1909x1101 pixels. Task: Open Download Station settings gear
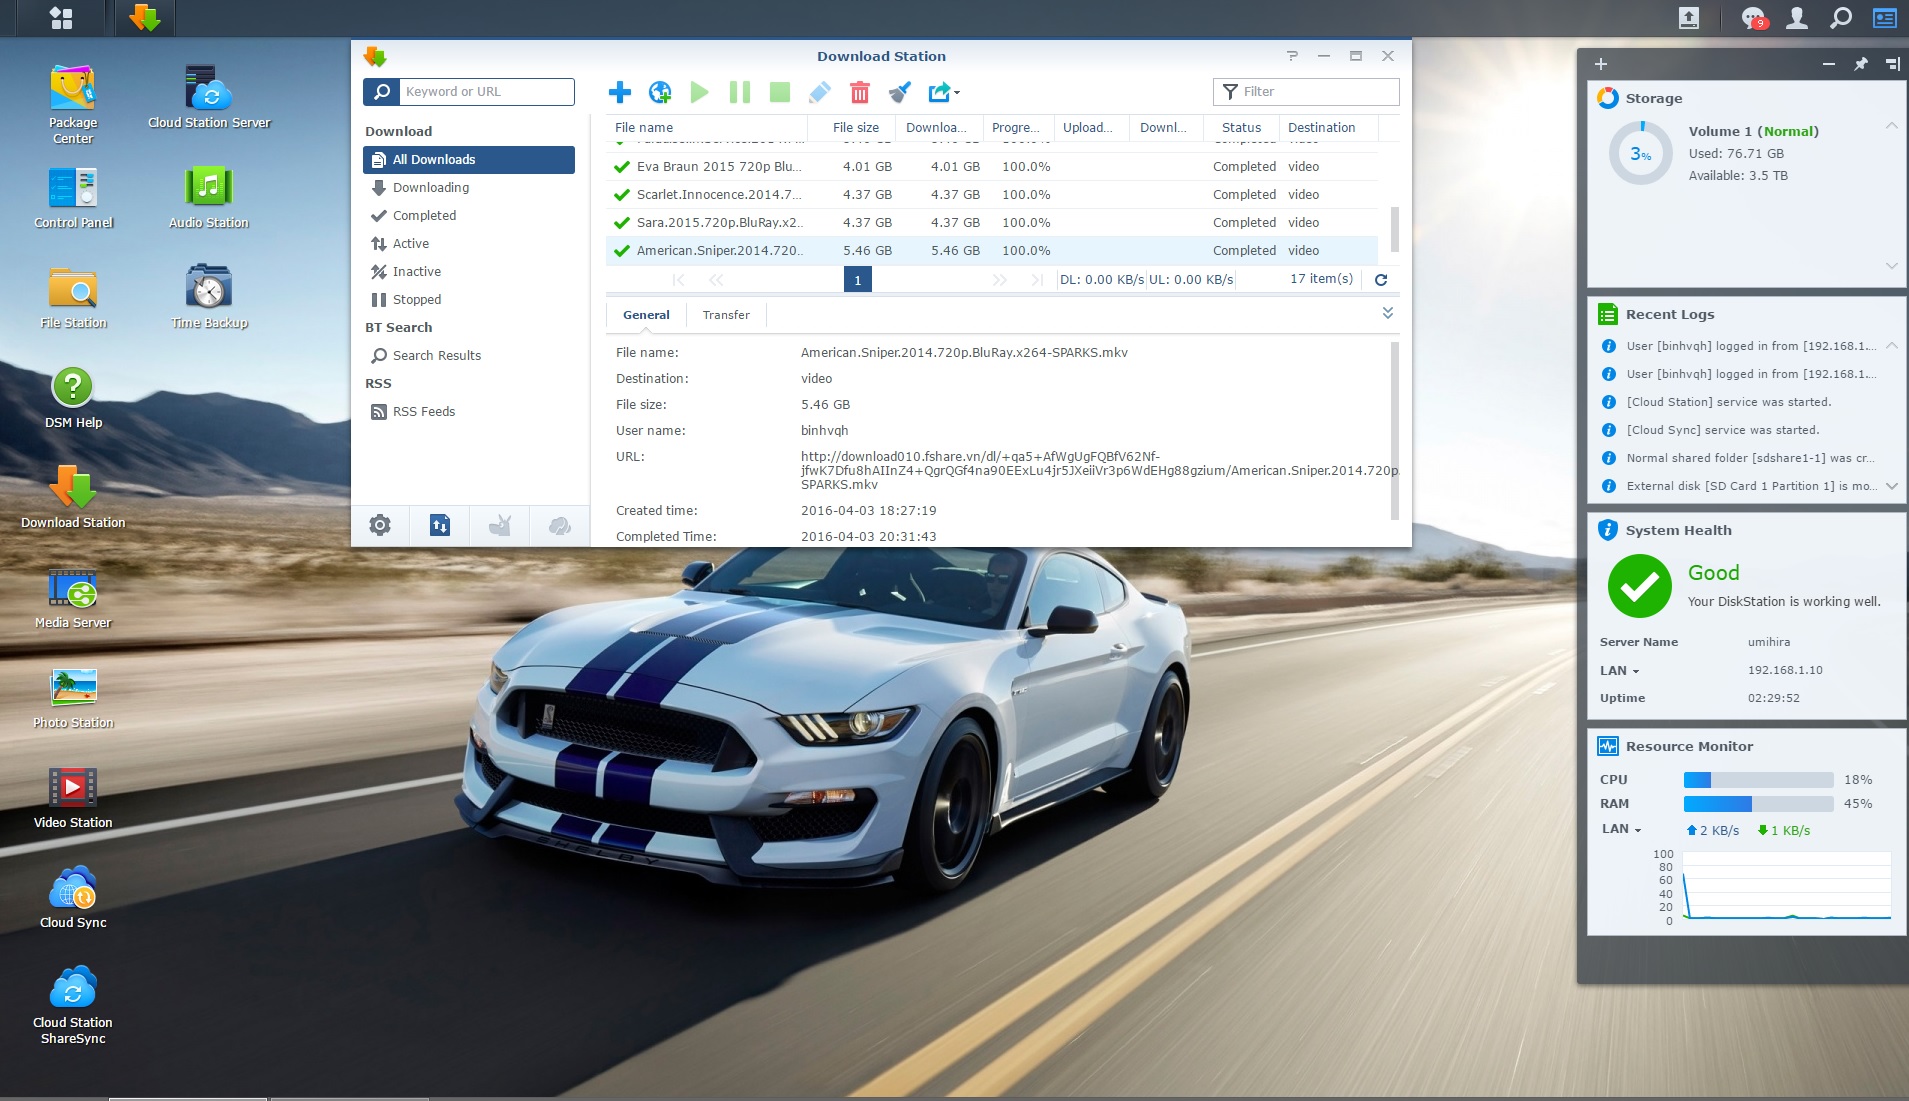(380, 525)
